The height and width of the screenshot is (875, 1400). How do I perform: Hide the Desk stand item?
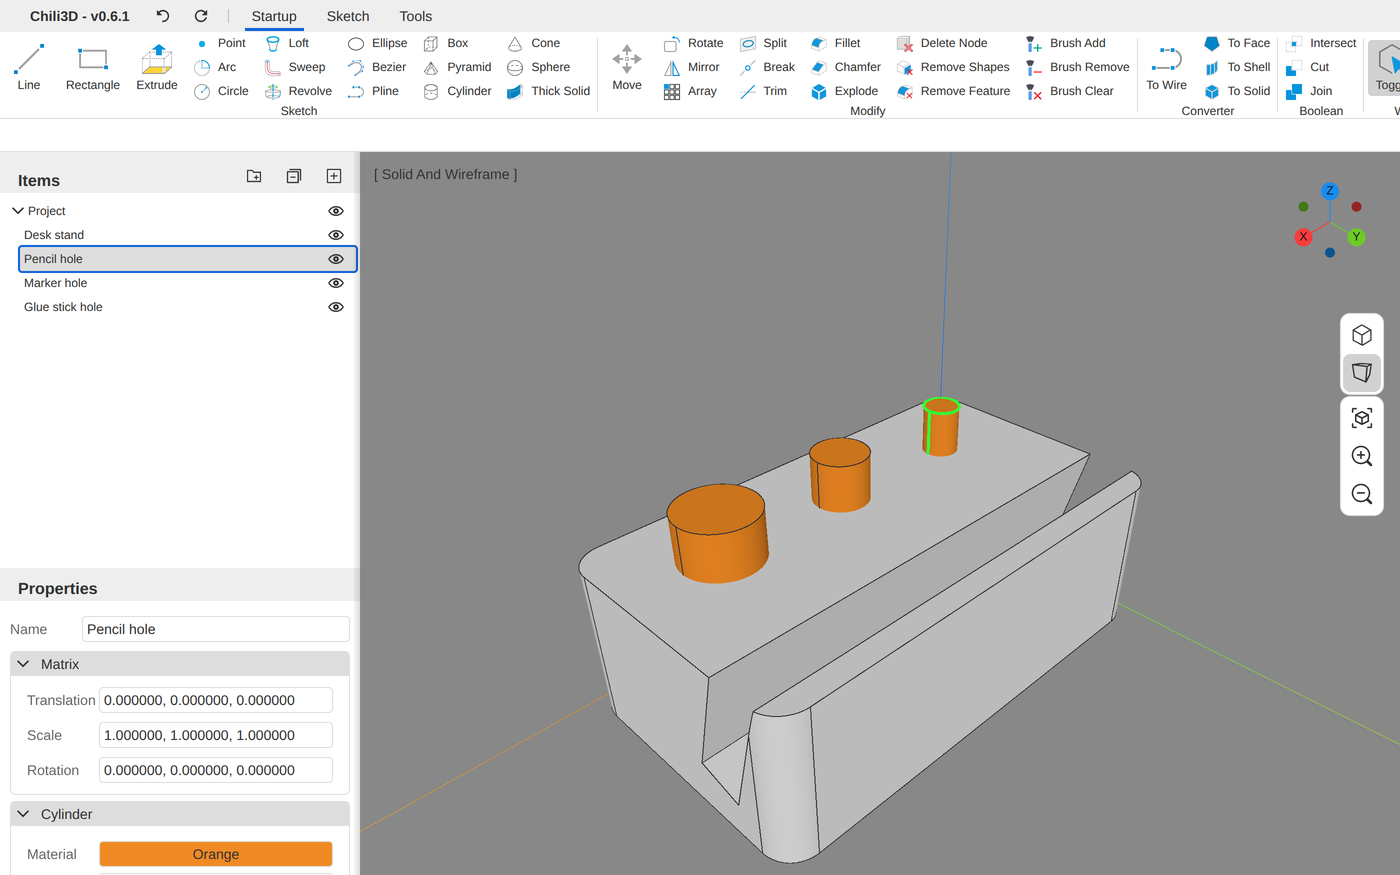(336, 235)
